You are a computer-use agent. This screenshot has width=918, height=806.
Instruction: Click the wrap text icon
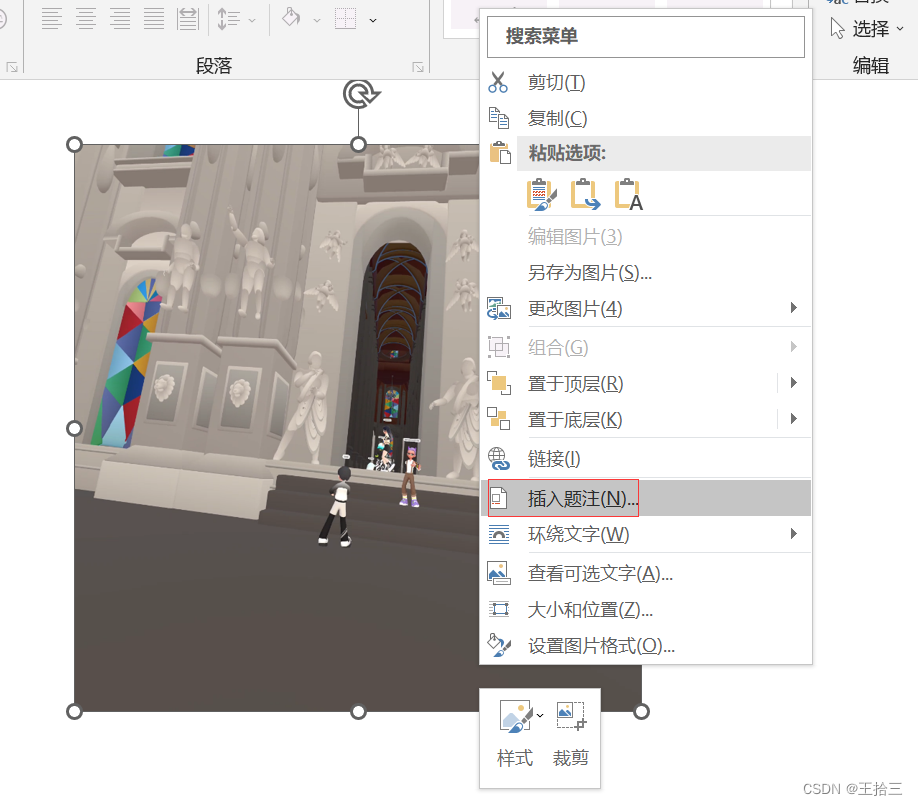click(x=499, y=534)
